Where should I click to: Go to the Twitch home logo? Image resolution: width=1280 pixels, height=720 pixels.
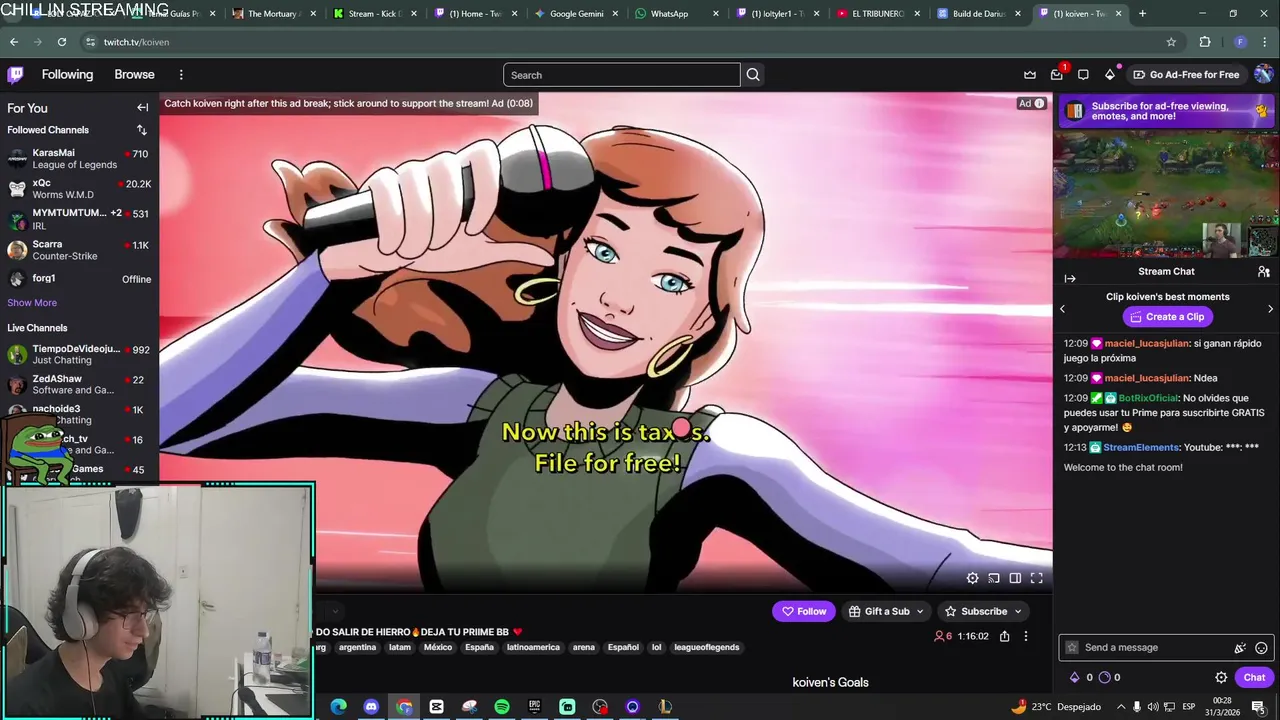coord(15,75)
